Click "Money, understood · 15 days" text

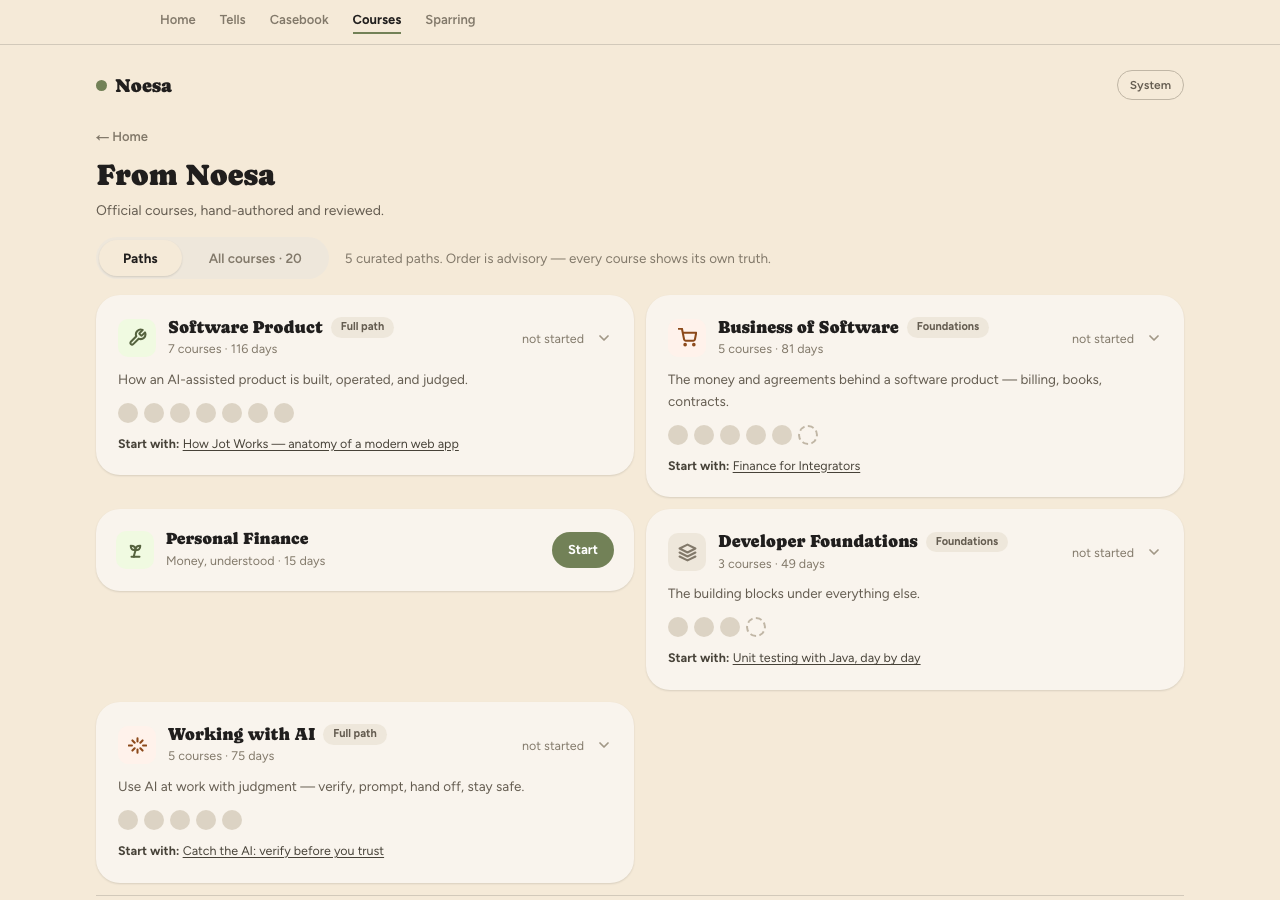[x=245, y=561]
